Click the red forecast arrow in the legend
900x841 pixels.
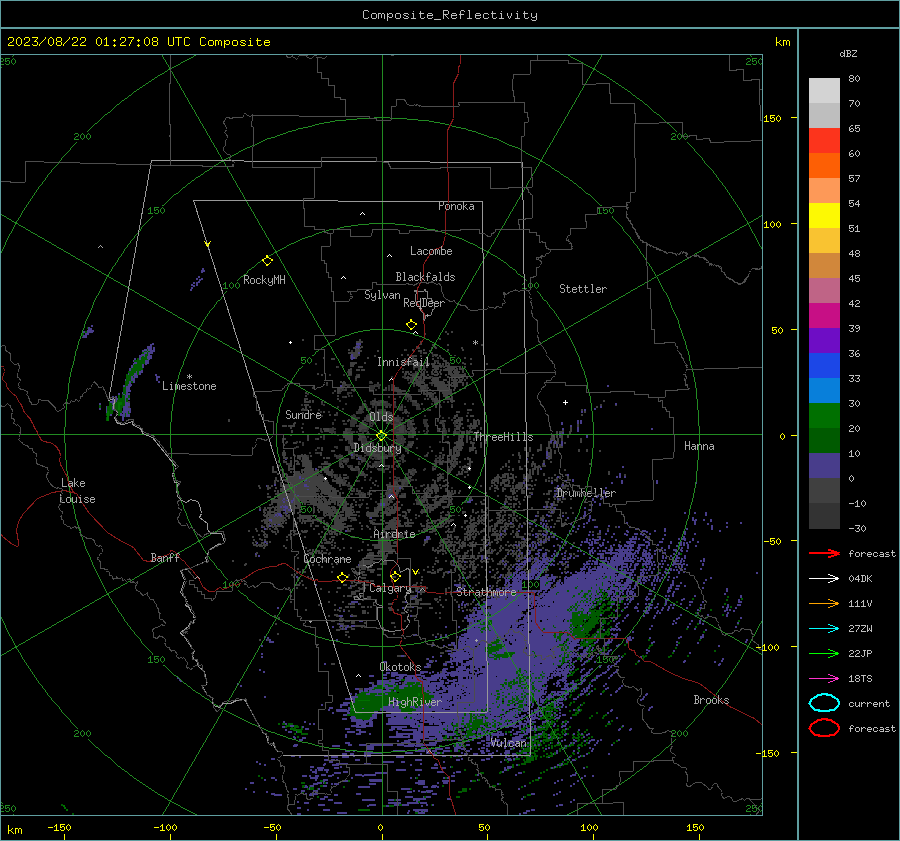(824, 553)
